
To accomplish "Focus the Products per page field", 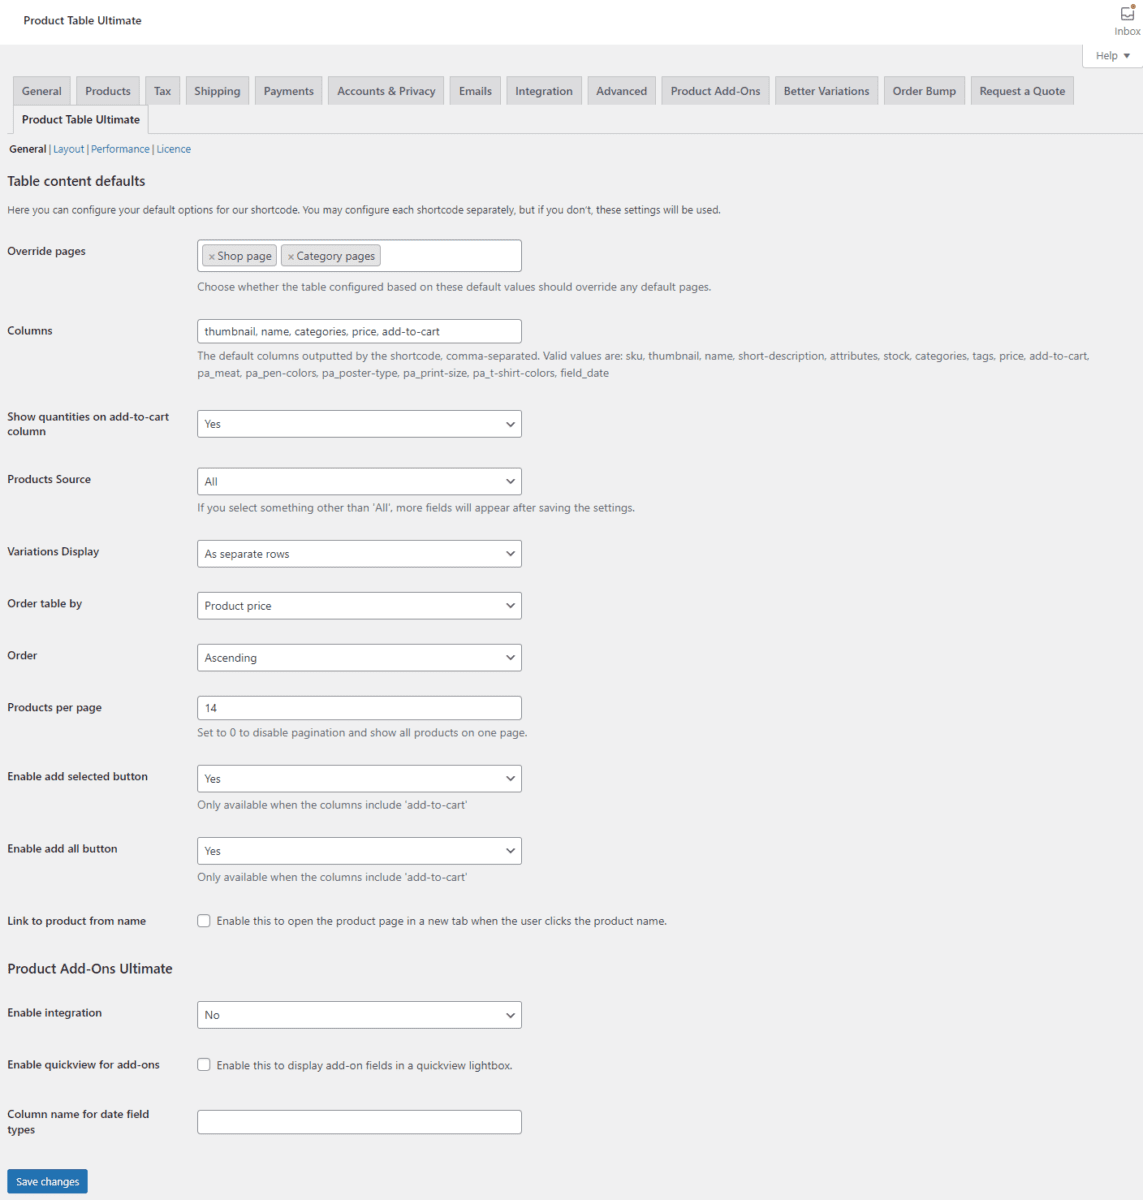I will [359, 708].
